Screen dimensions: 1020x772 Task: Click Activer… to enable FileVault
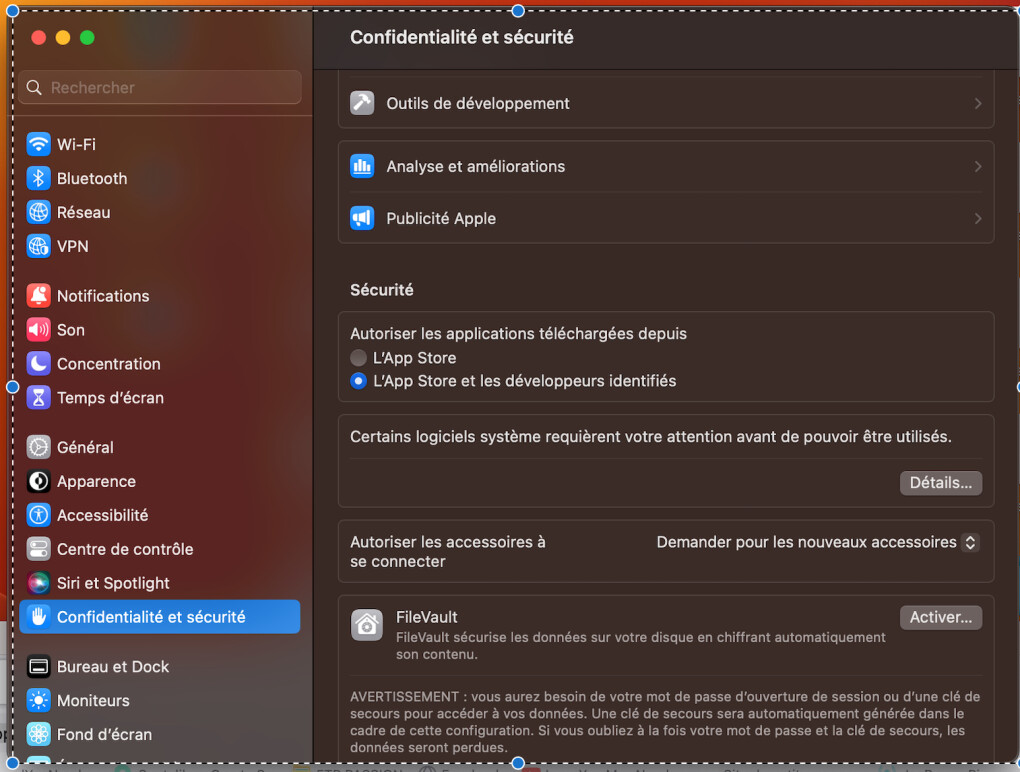(941, 617)
